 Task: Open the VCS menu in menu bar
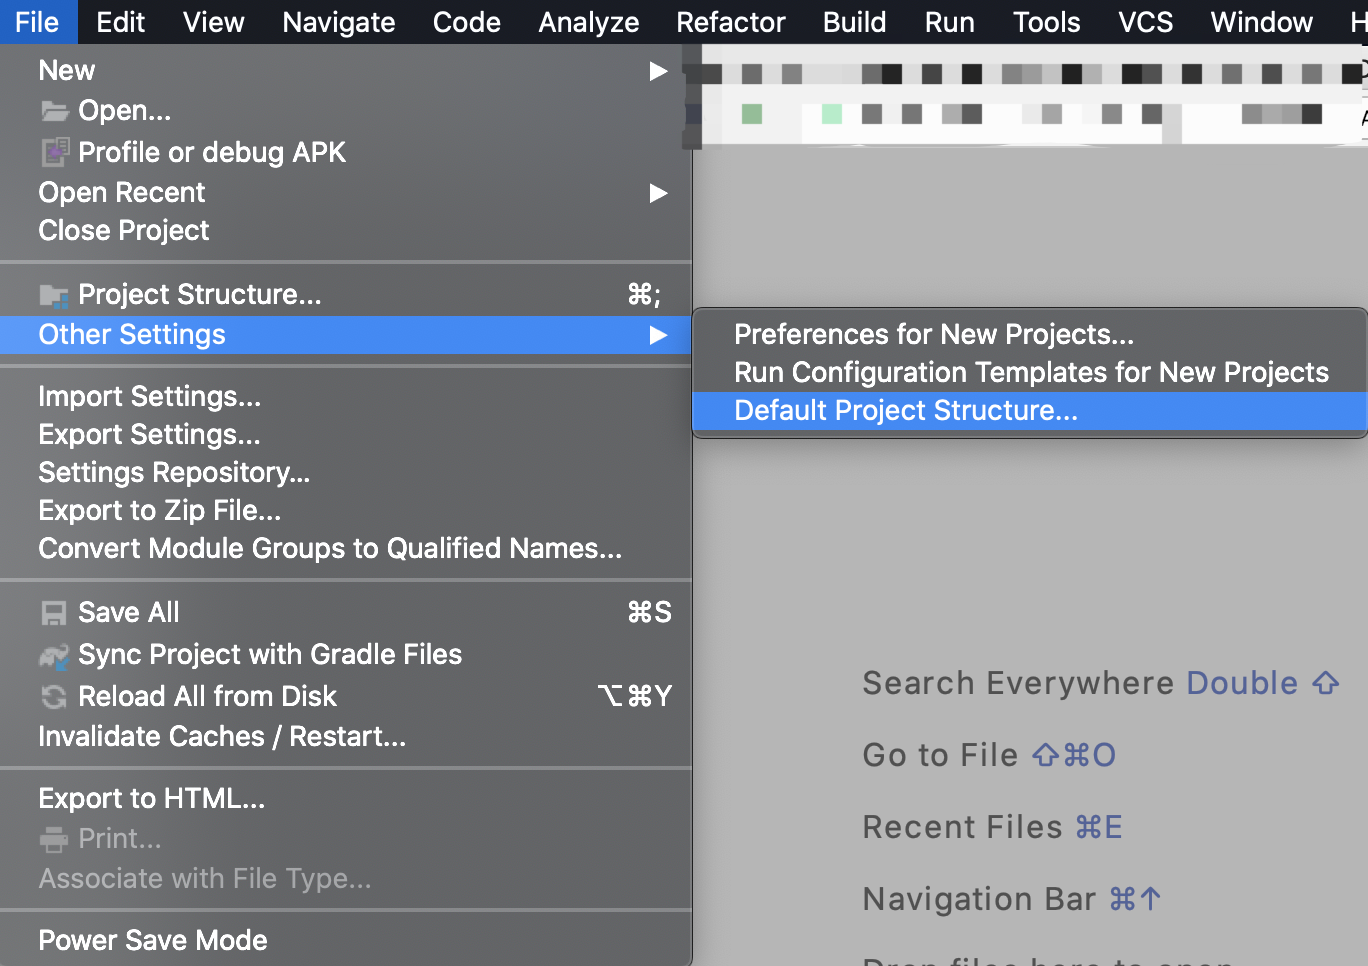click(x=1145, y=22)
